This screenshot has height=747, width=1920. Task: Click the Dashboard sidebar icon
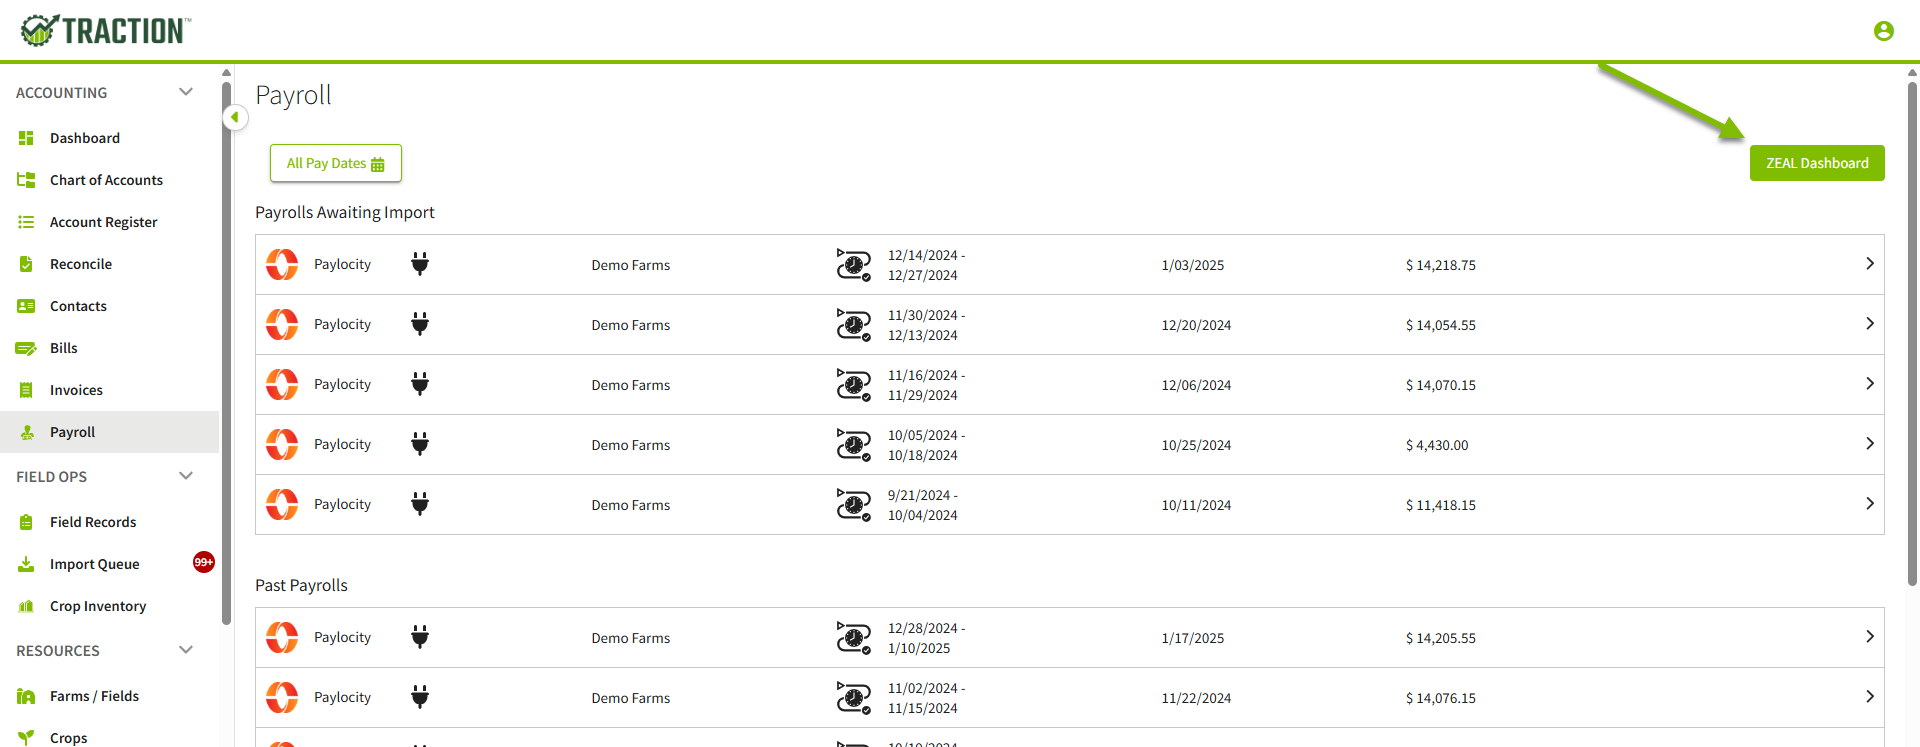(x=26, y=138)
